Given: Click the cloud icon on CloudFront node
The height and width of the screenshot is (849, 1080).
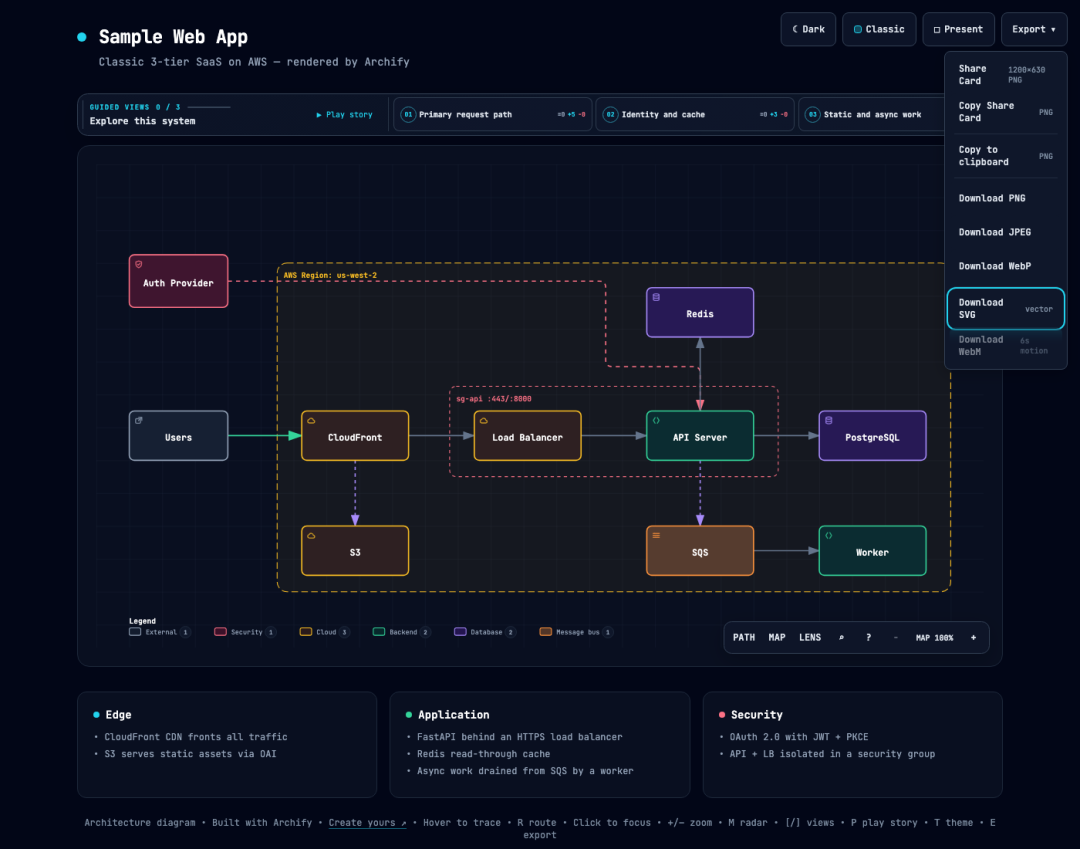Looking at the screenshot, I should 311,421.
